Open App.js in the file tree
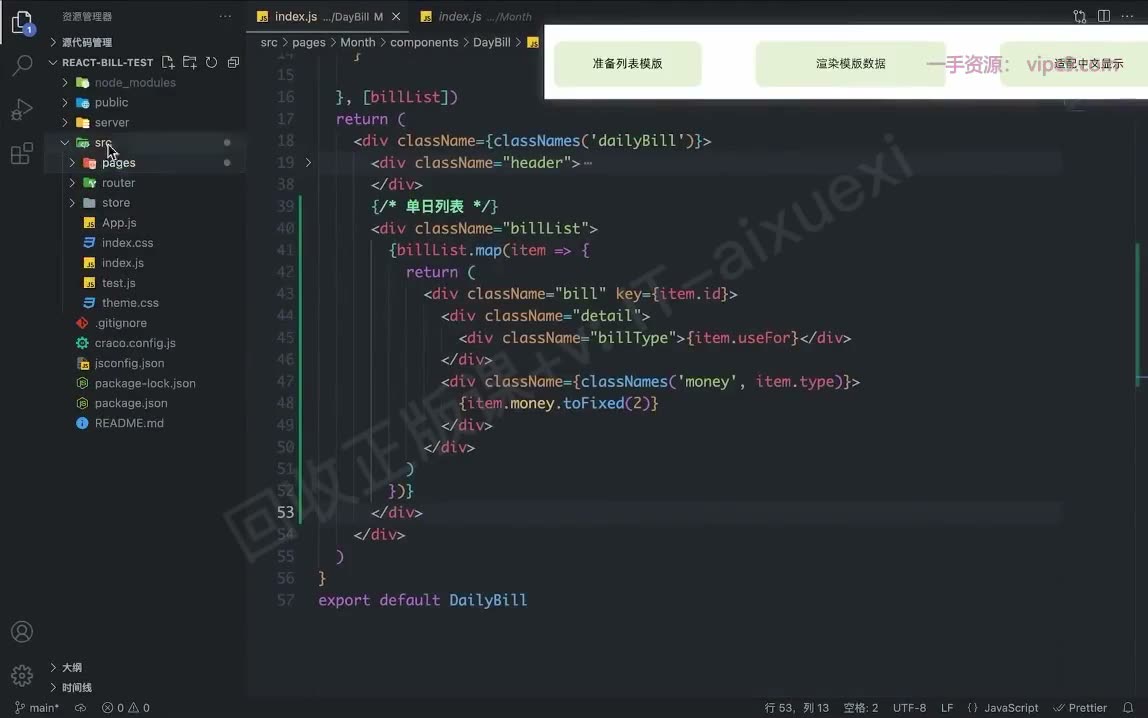1148x718 pixels. (119, 222)
